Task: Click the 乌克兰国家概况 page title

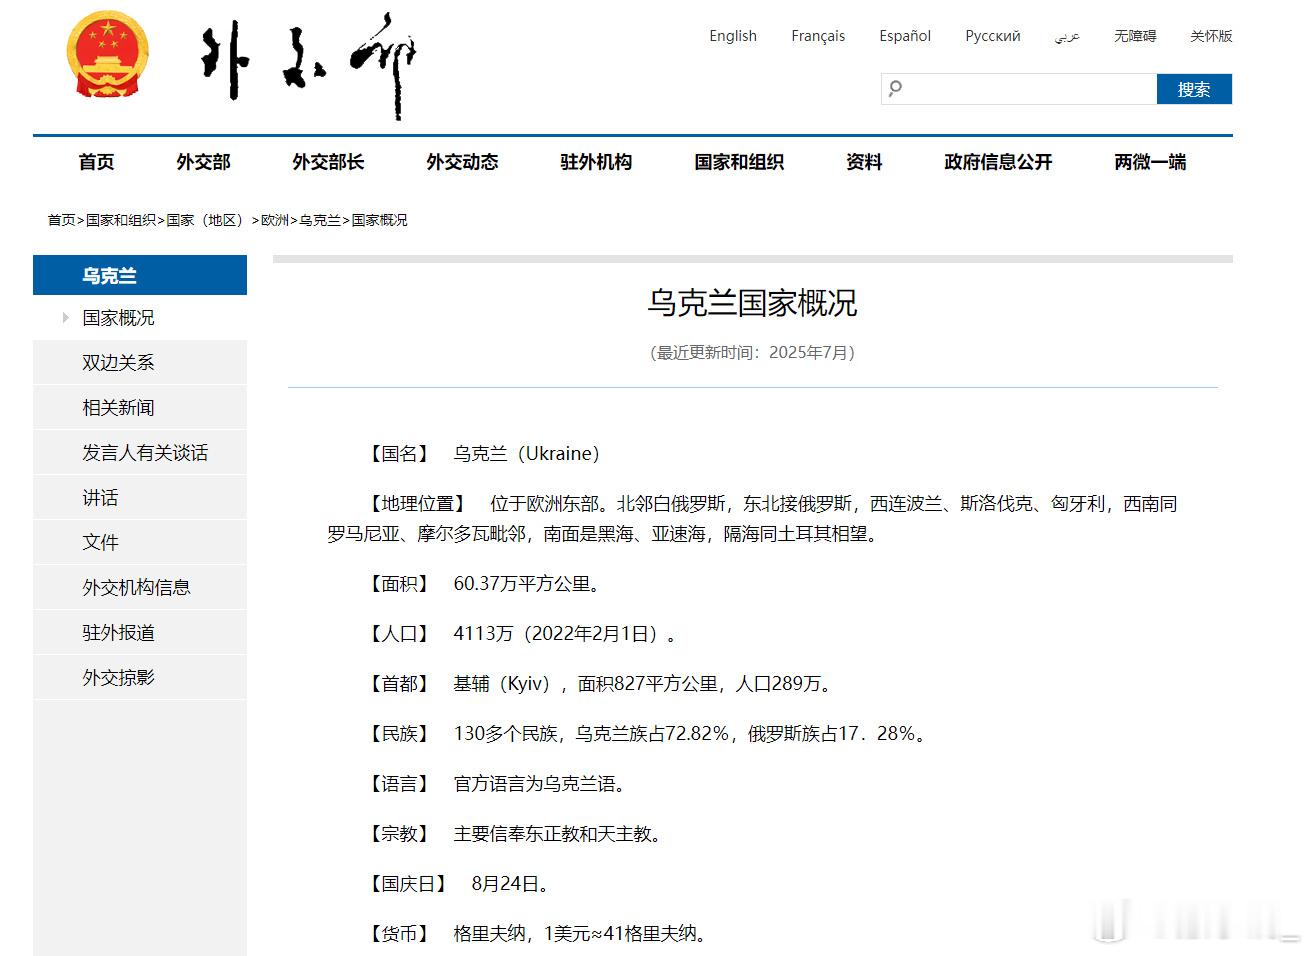Action: click(752, 303)
